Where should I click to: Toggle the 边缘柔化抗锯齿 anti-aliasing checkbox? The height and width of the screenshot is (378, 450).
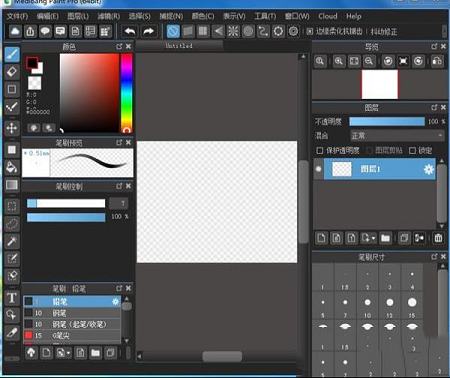pos(310,32)
